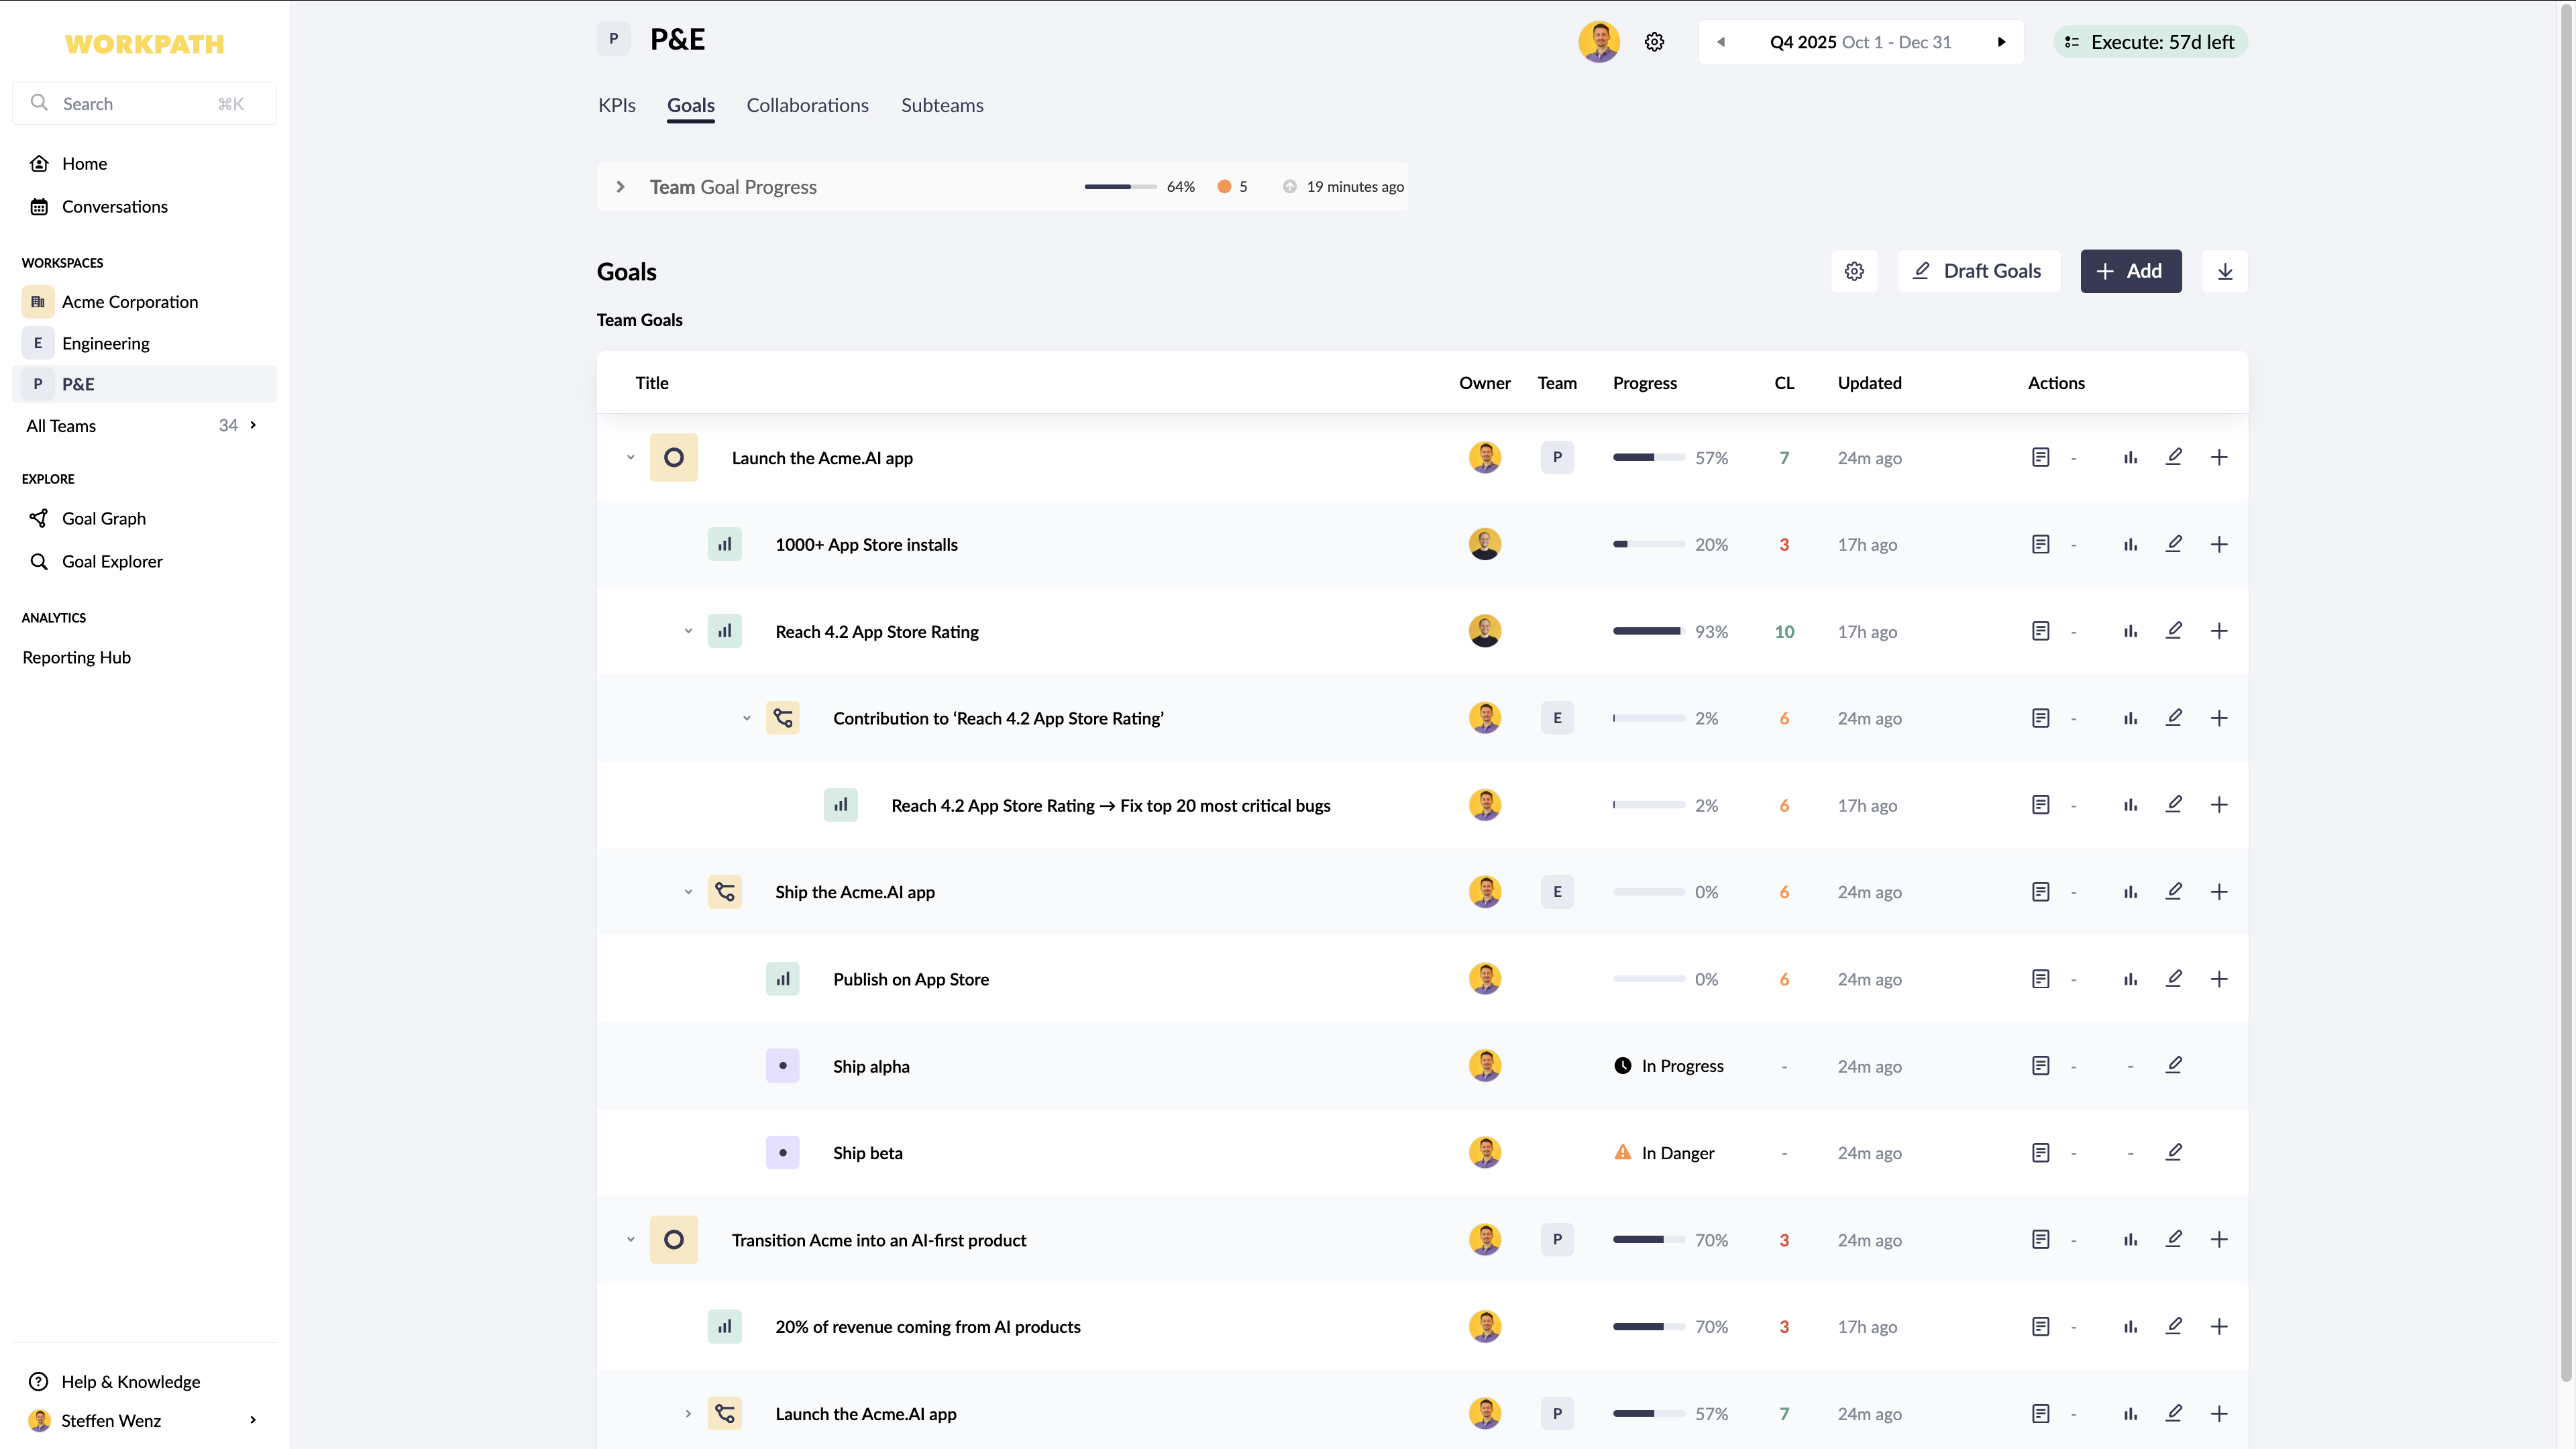The width and height of the screenshot is (2576, 1449).
Task: Click key result icon of 1000+ App Store installs
Action: 725,544
